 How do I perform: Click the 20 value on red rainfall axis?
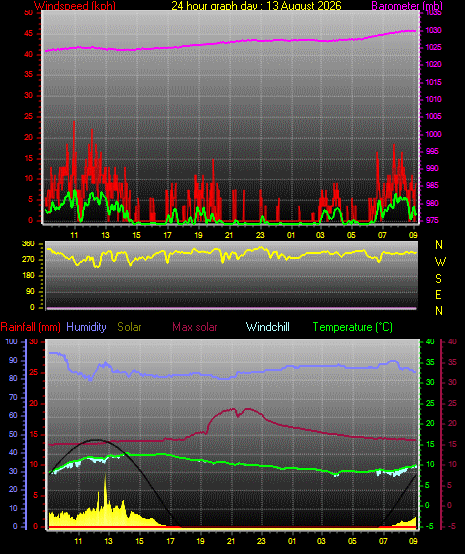point(34,403)
